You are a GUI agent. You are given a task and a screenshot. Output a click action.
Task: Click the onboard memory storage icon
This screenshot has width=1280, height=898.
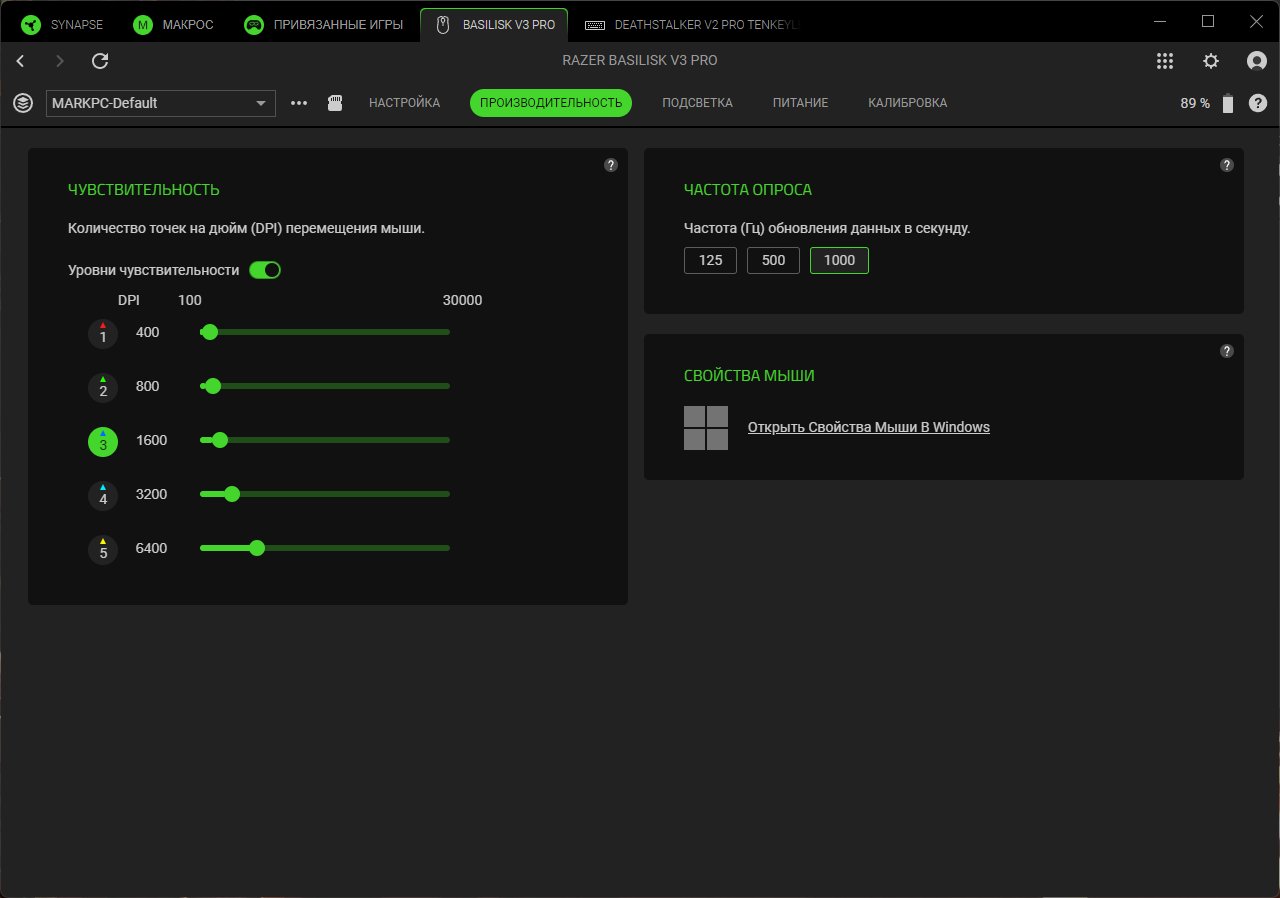[336, 103]
